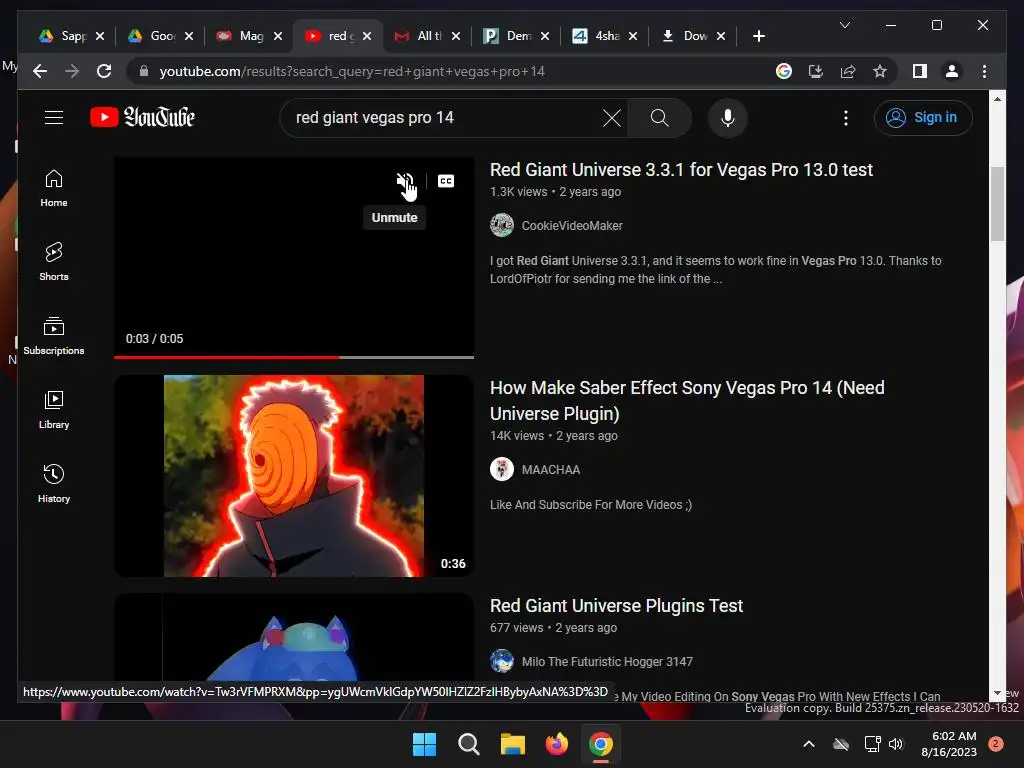Image resolution: width=1024 pixels, height=768 pixels.
Task: Open File Explorer from taskbar
Action: (x=513, y=744)
